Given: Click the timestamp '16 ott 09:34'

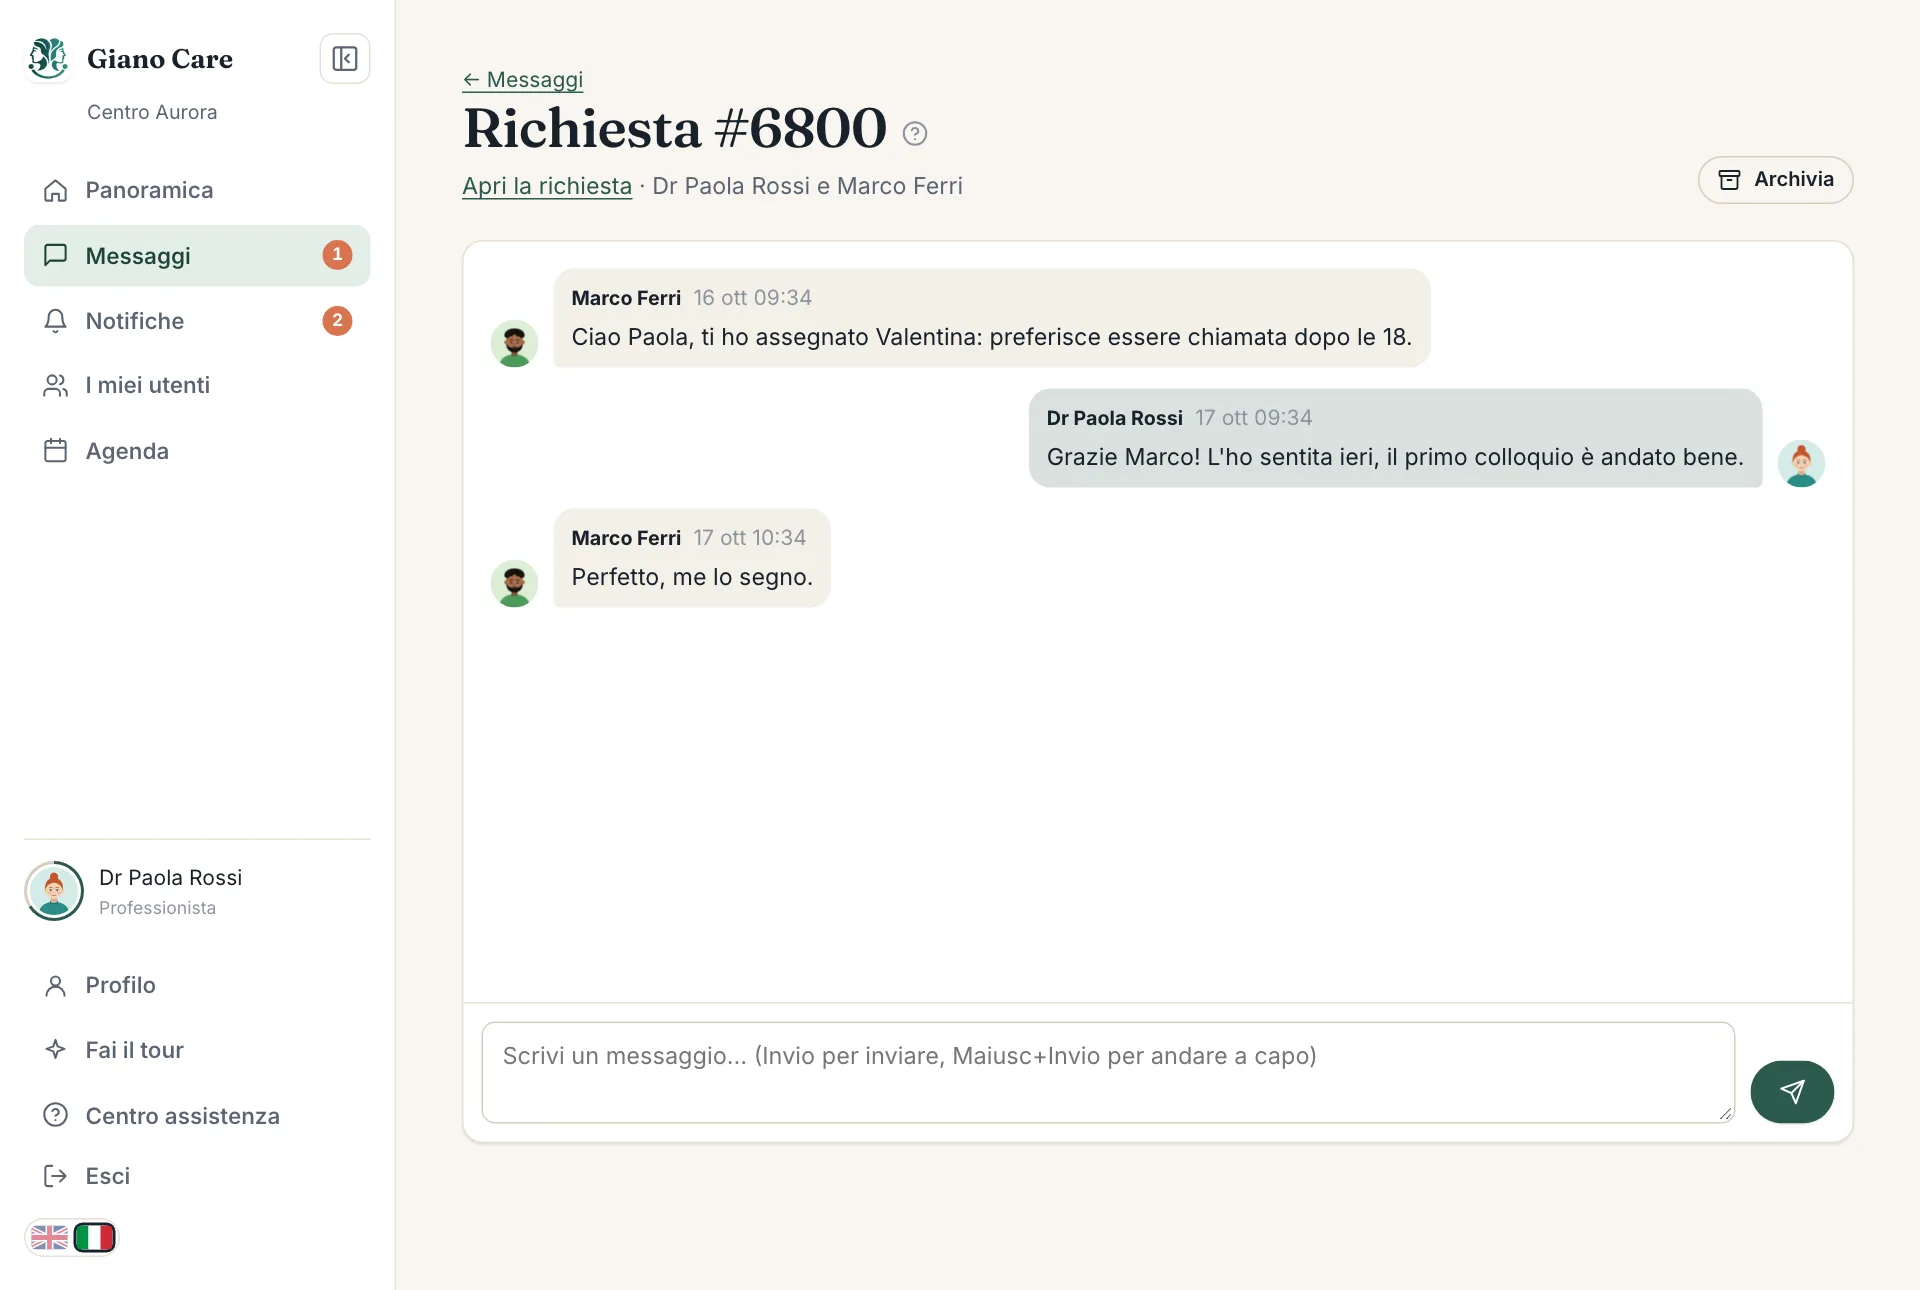Looking at the screenshot, I should 753,298.
